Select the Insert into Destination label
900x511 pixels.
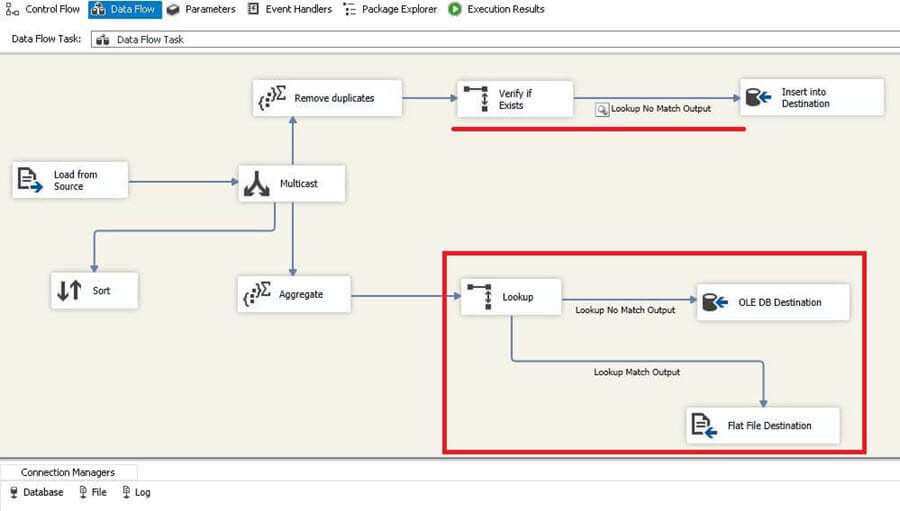click(805, 98)
